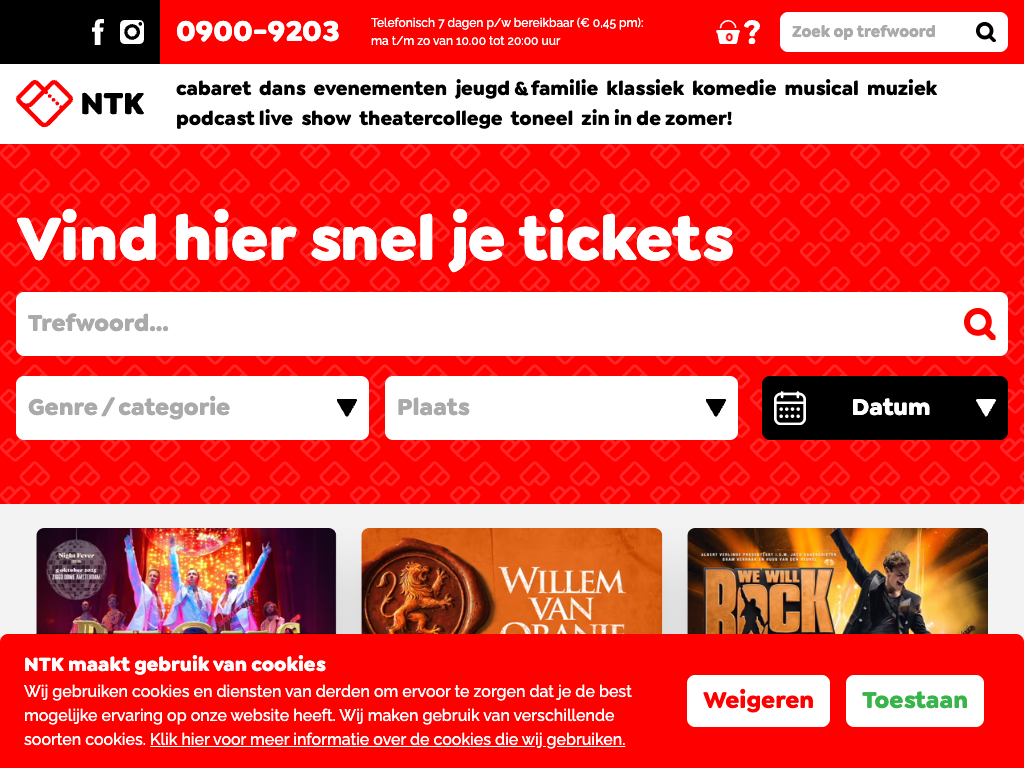
Task: Open the Datum date picker dropdown
Action: 884,408
